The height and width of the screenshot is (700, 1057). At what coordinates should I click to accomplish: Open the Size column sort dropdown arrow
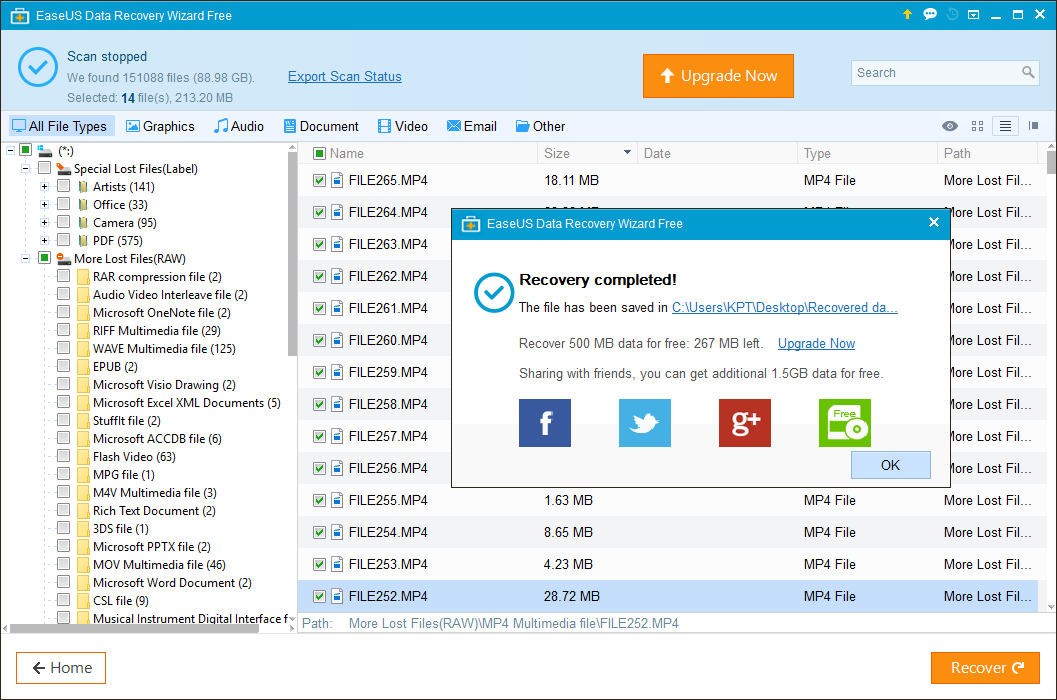point(627,152)
